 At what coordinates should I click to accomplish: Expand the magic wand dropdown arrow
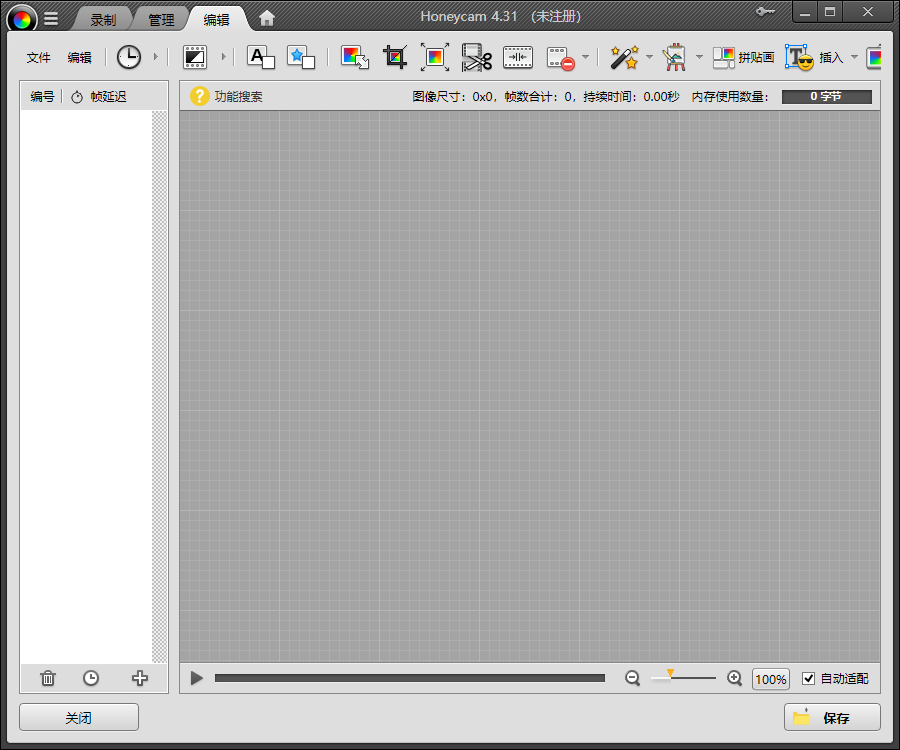coord(649,57)
